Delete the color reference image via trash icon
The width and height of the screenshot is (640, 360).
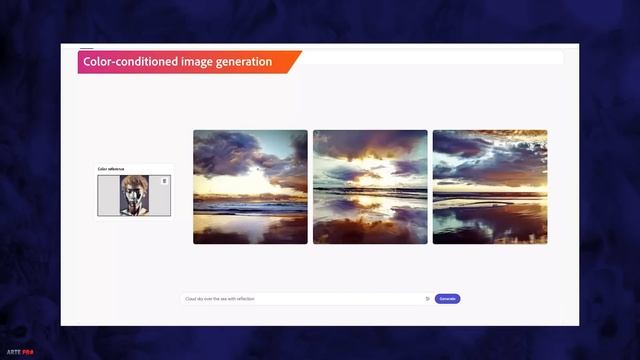tap(164, 181)
